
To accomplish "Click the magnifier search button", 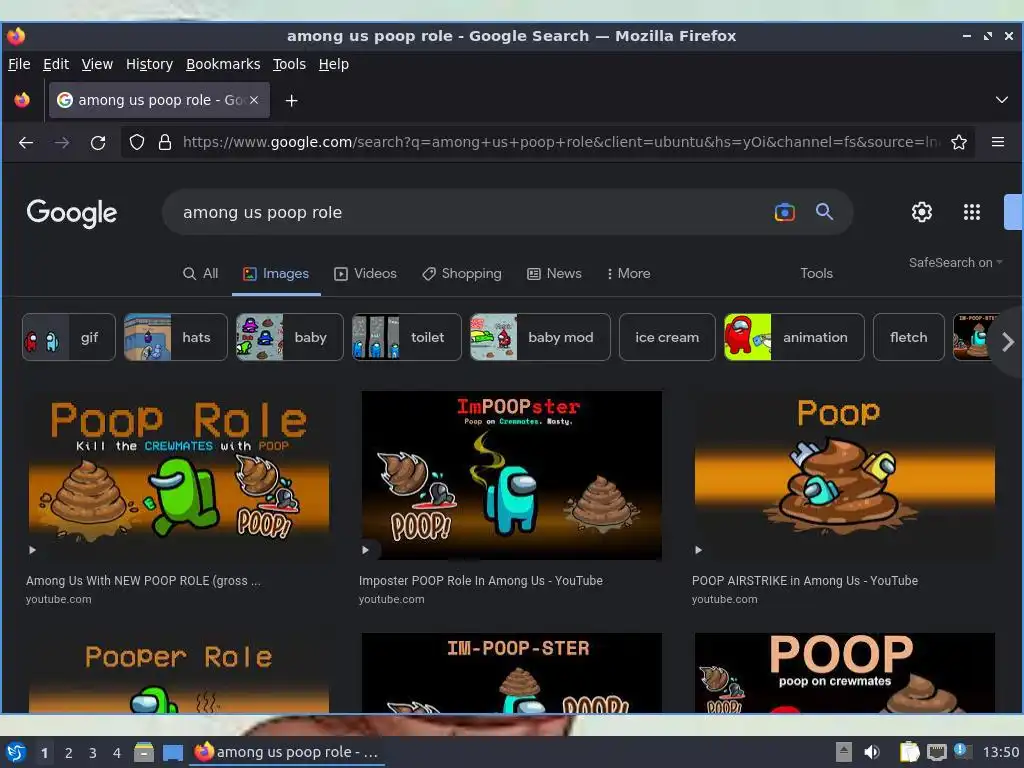I will pos(824,212).
